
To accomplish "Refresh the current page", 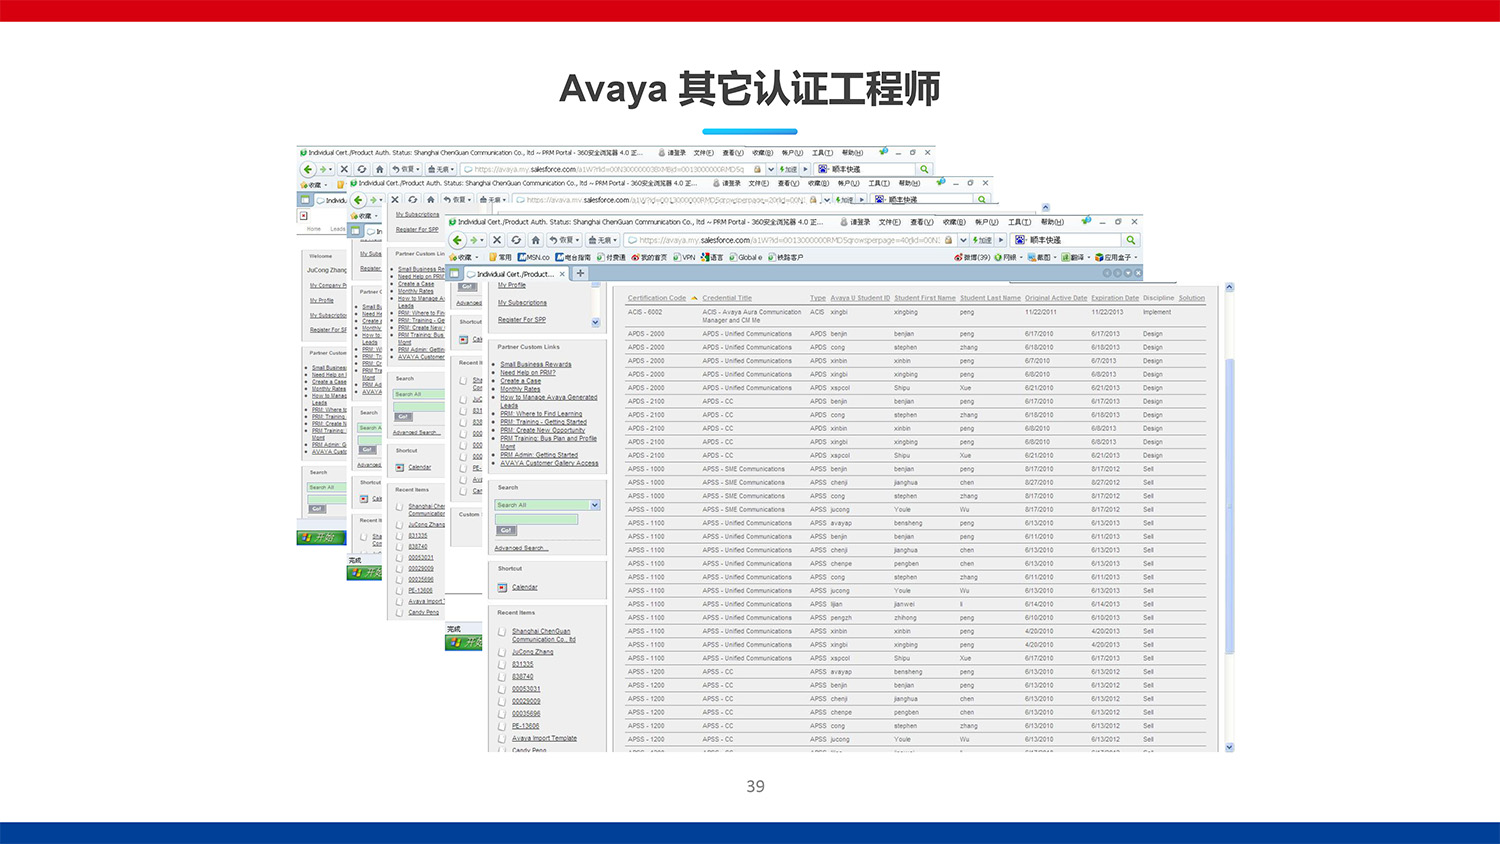I will point(515,239).
